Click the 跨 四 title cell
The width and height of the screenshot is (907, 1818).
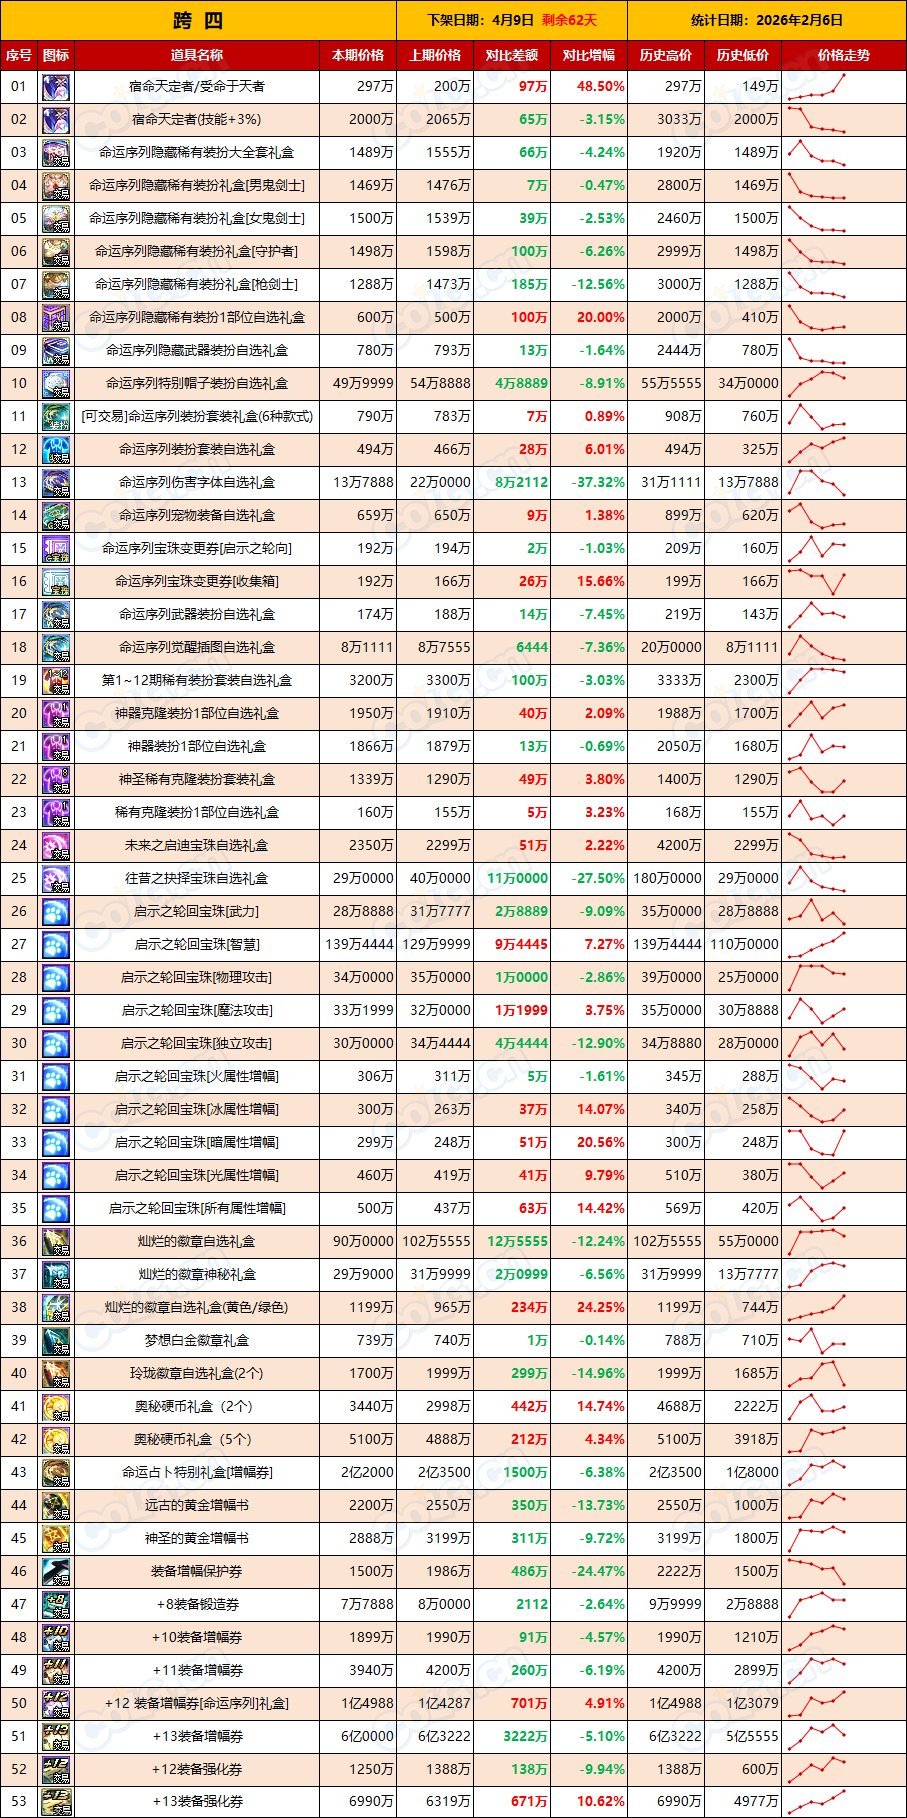pyautogui.click(x=198, y=20)
